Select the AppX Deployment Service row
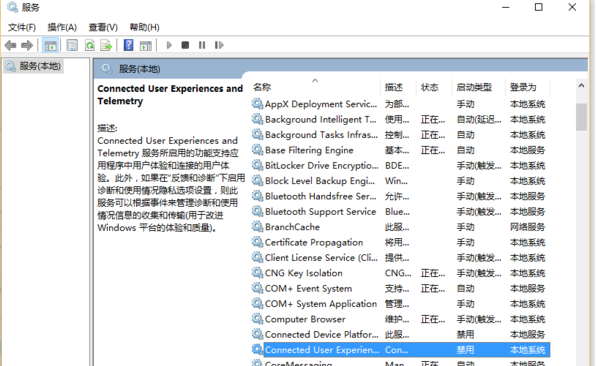 [401, 104]
